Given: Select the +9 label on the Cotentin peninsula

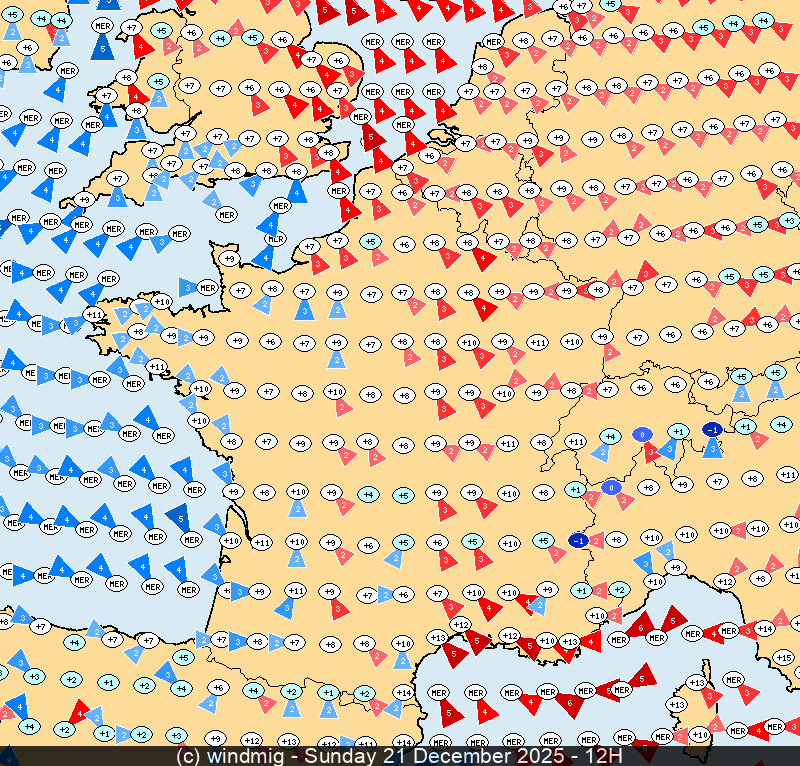Looking at the screenshot, I should coord(229,259).
